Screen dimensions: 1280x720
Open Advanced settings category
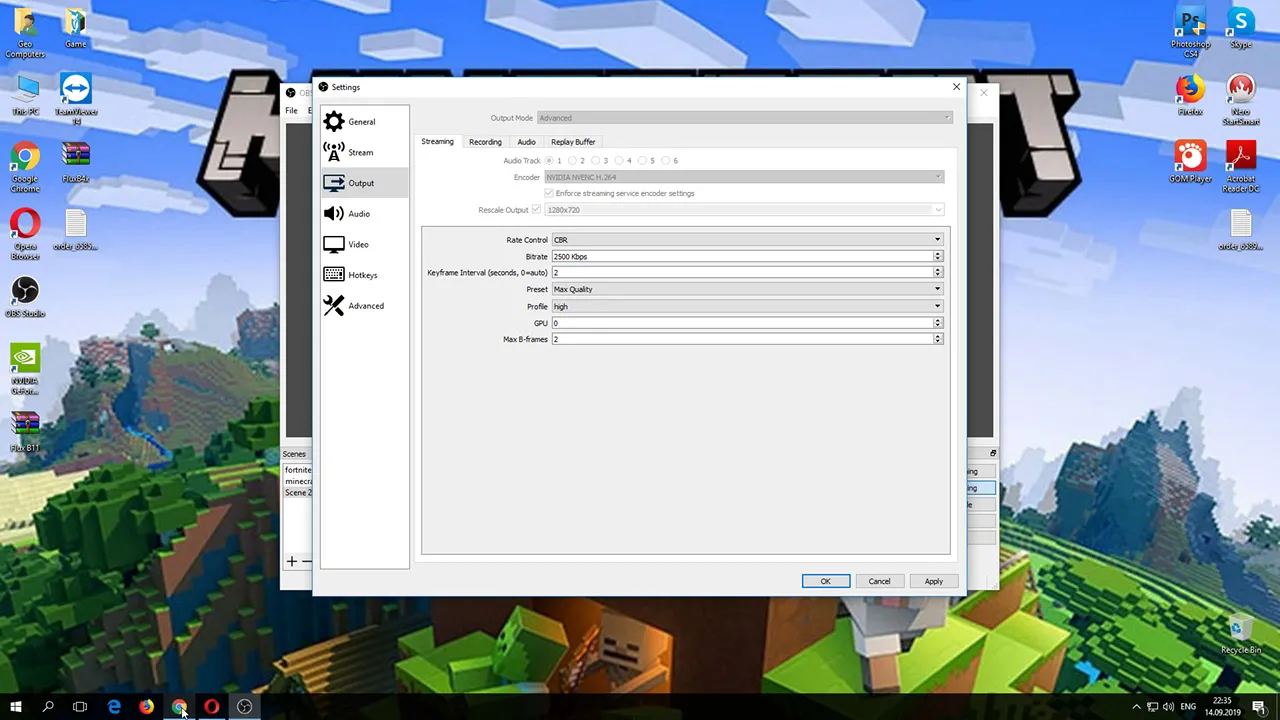[364, 306]
